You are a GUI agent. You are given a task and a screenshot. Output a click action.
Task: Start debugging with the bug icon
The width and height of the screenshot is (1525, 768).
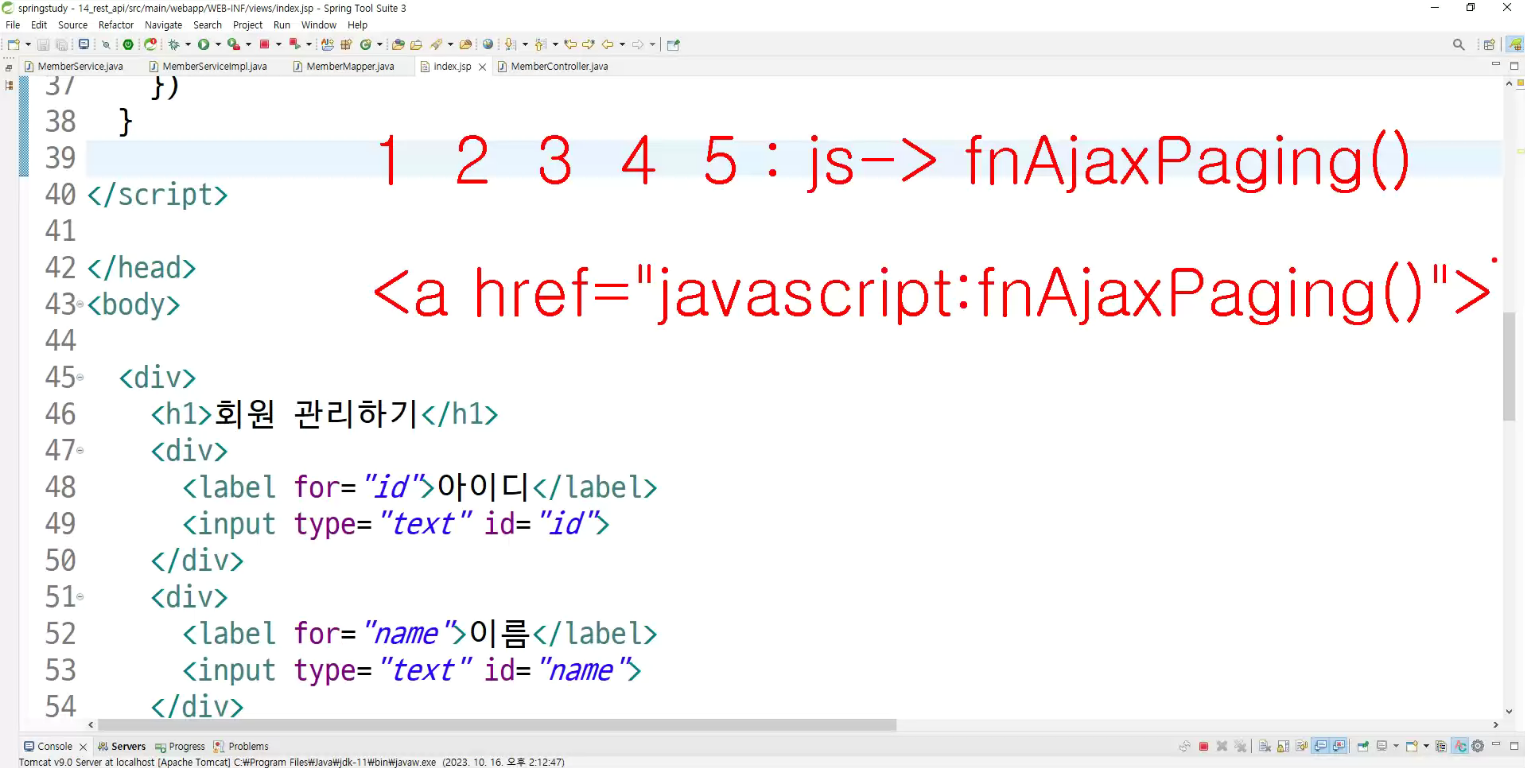pos(174,45)
